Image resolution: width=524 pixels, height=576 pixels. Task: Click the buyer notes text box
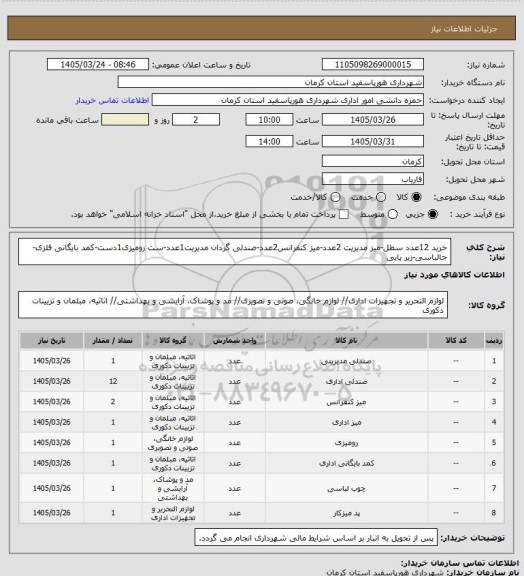point(316,538)
